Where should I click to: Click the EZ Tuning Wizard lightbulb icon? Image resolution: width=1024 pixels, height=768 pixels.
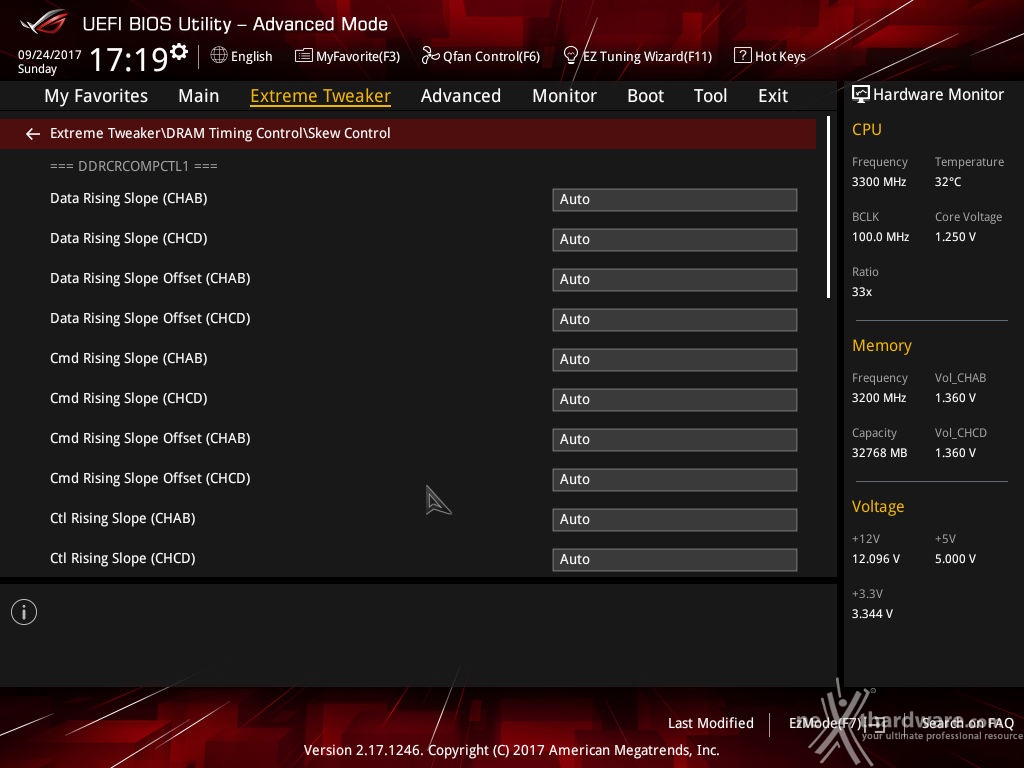pyautogui.click(x=570, y=56)
